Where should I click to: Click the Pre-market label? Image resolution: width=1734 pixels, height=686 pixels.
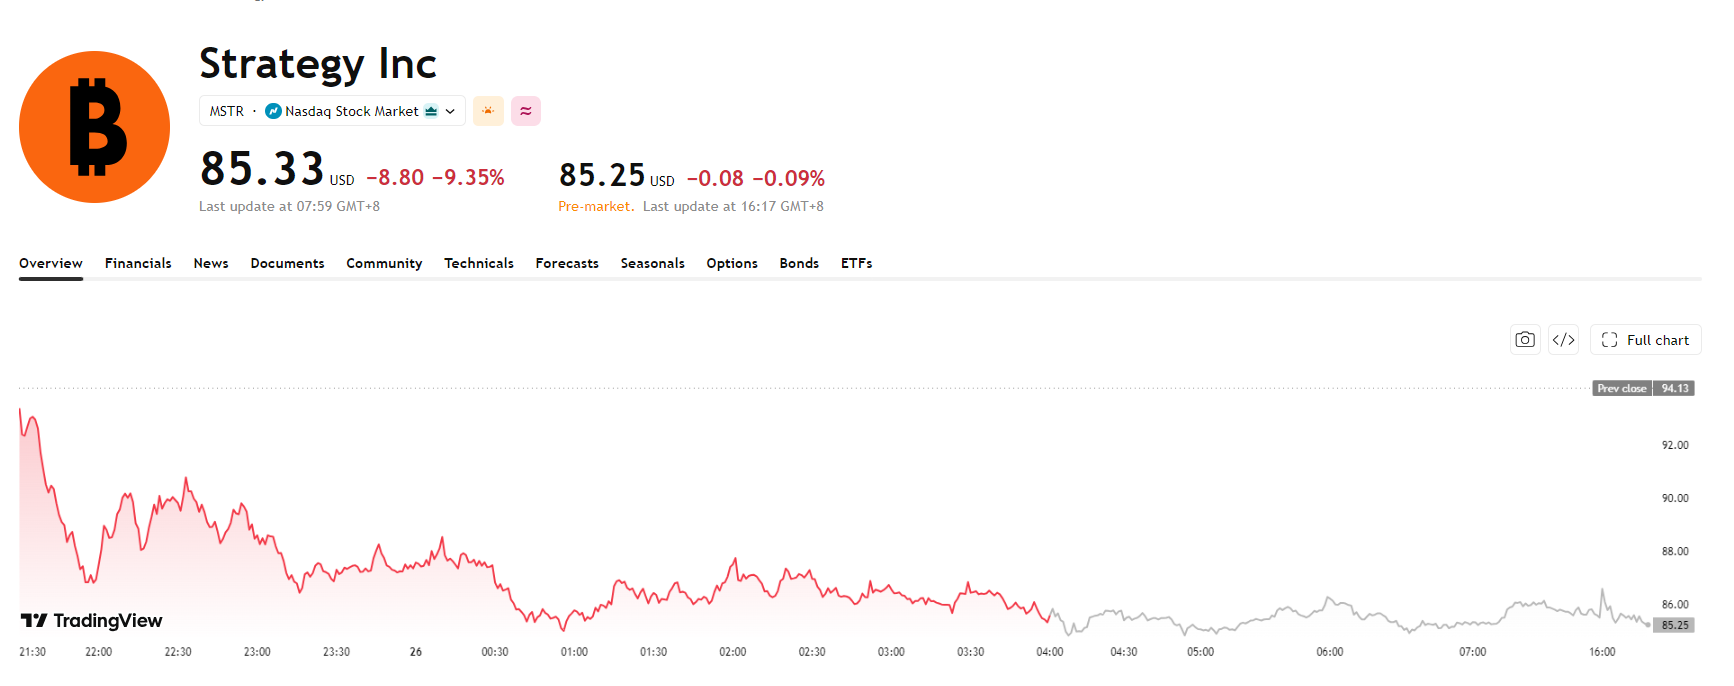596,206
